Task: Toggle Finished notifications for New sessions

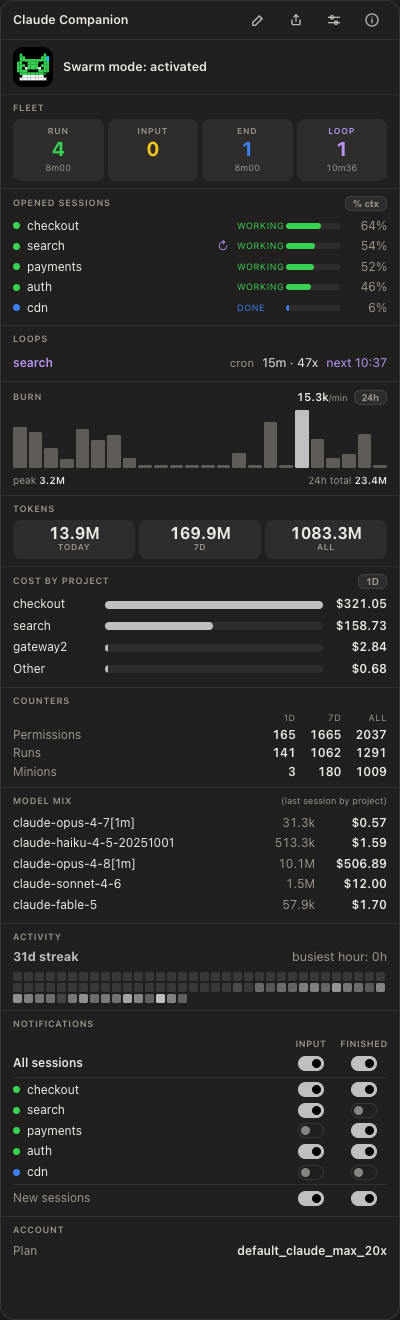Action: click(364, 1198)
